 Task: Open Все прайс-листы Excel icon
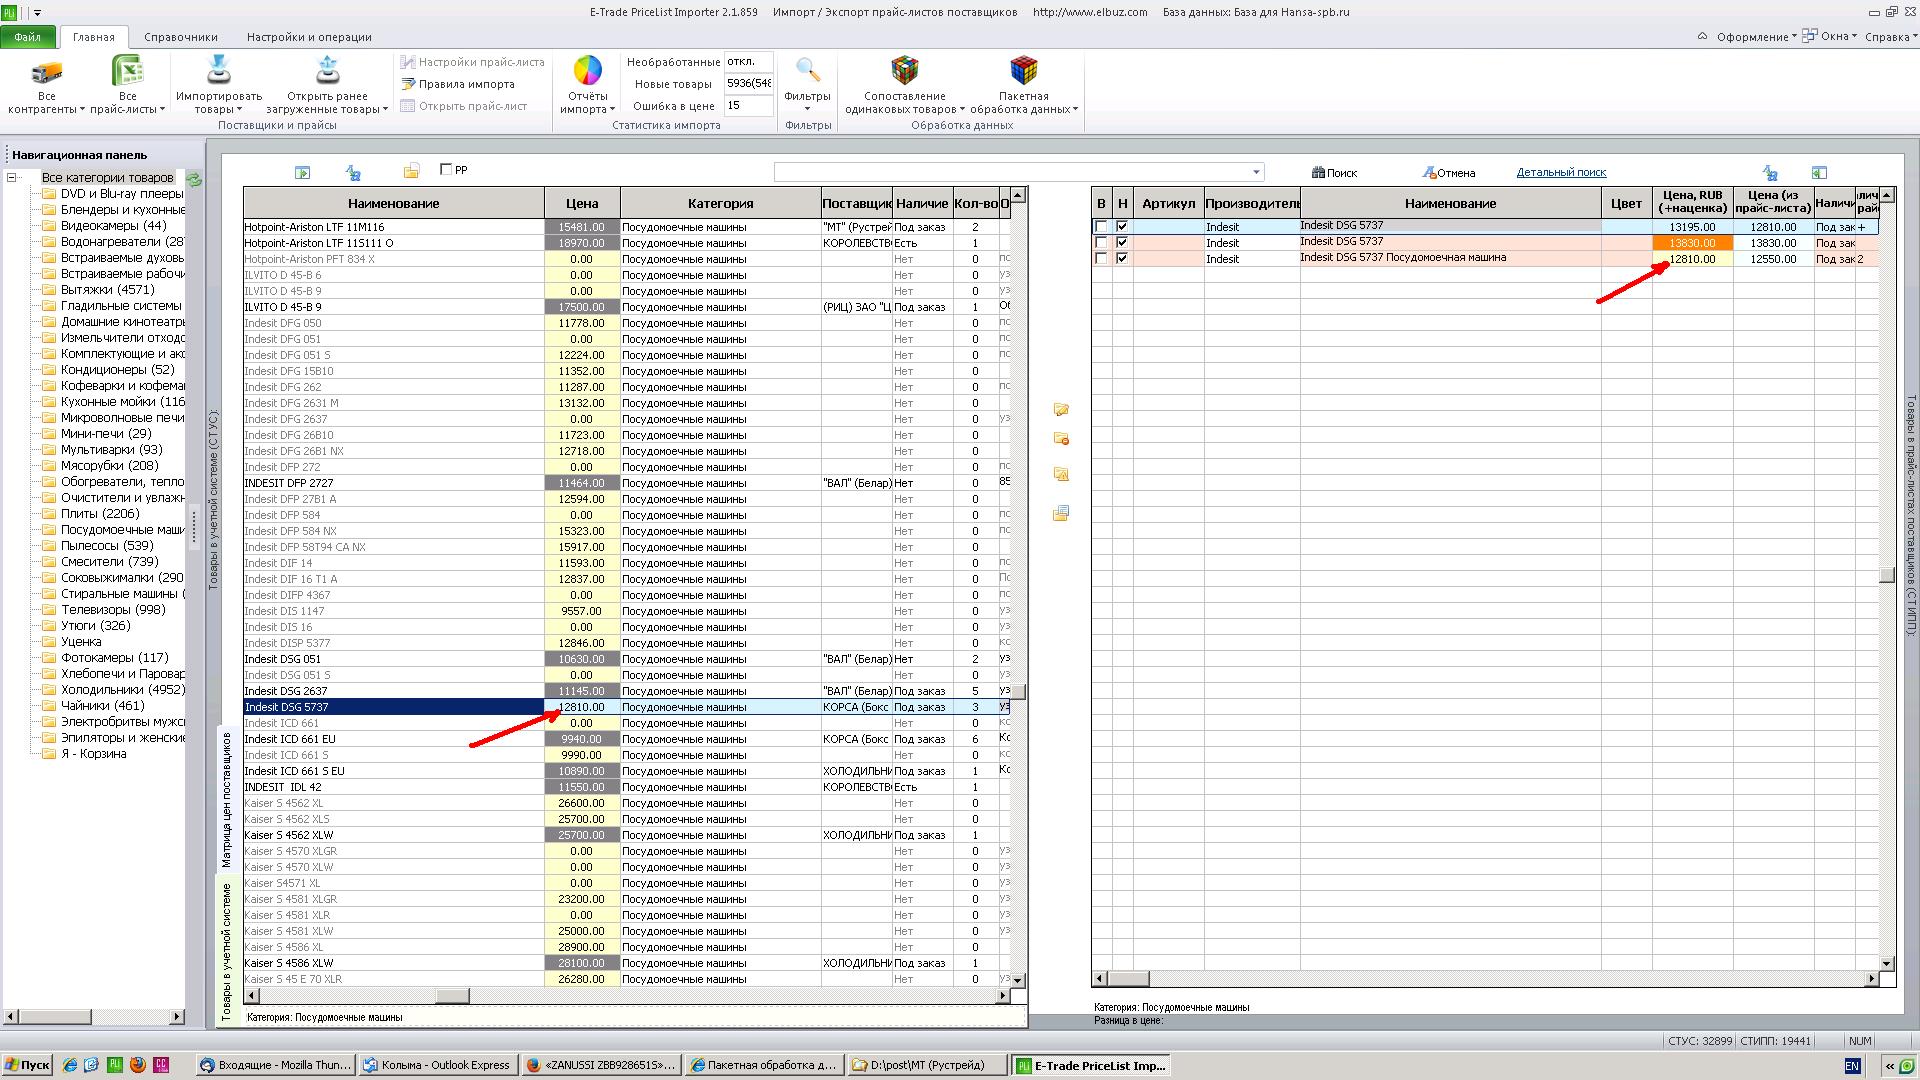127,72
